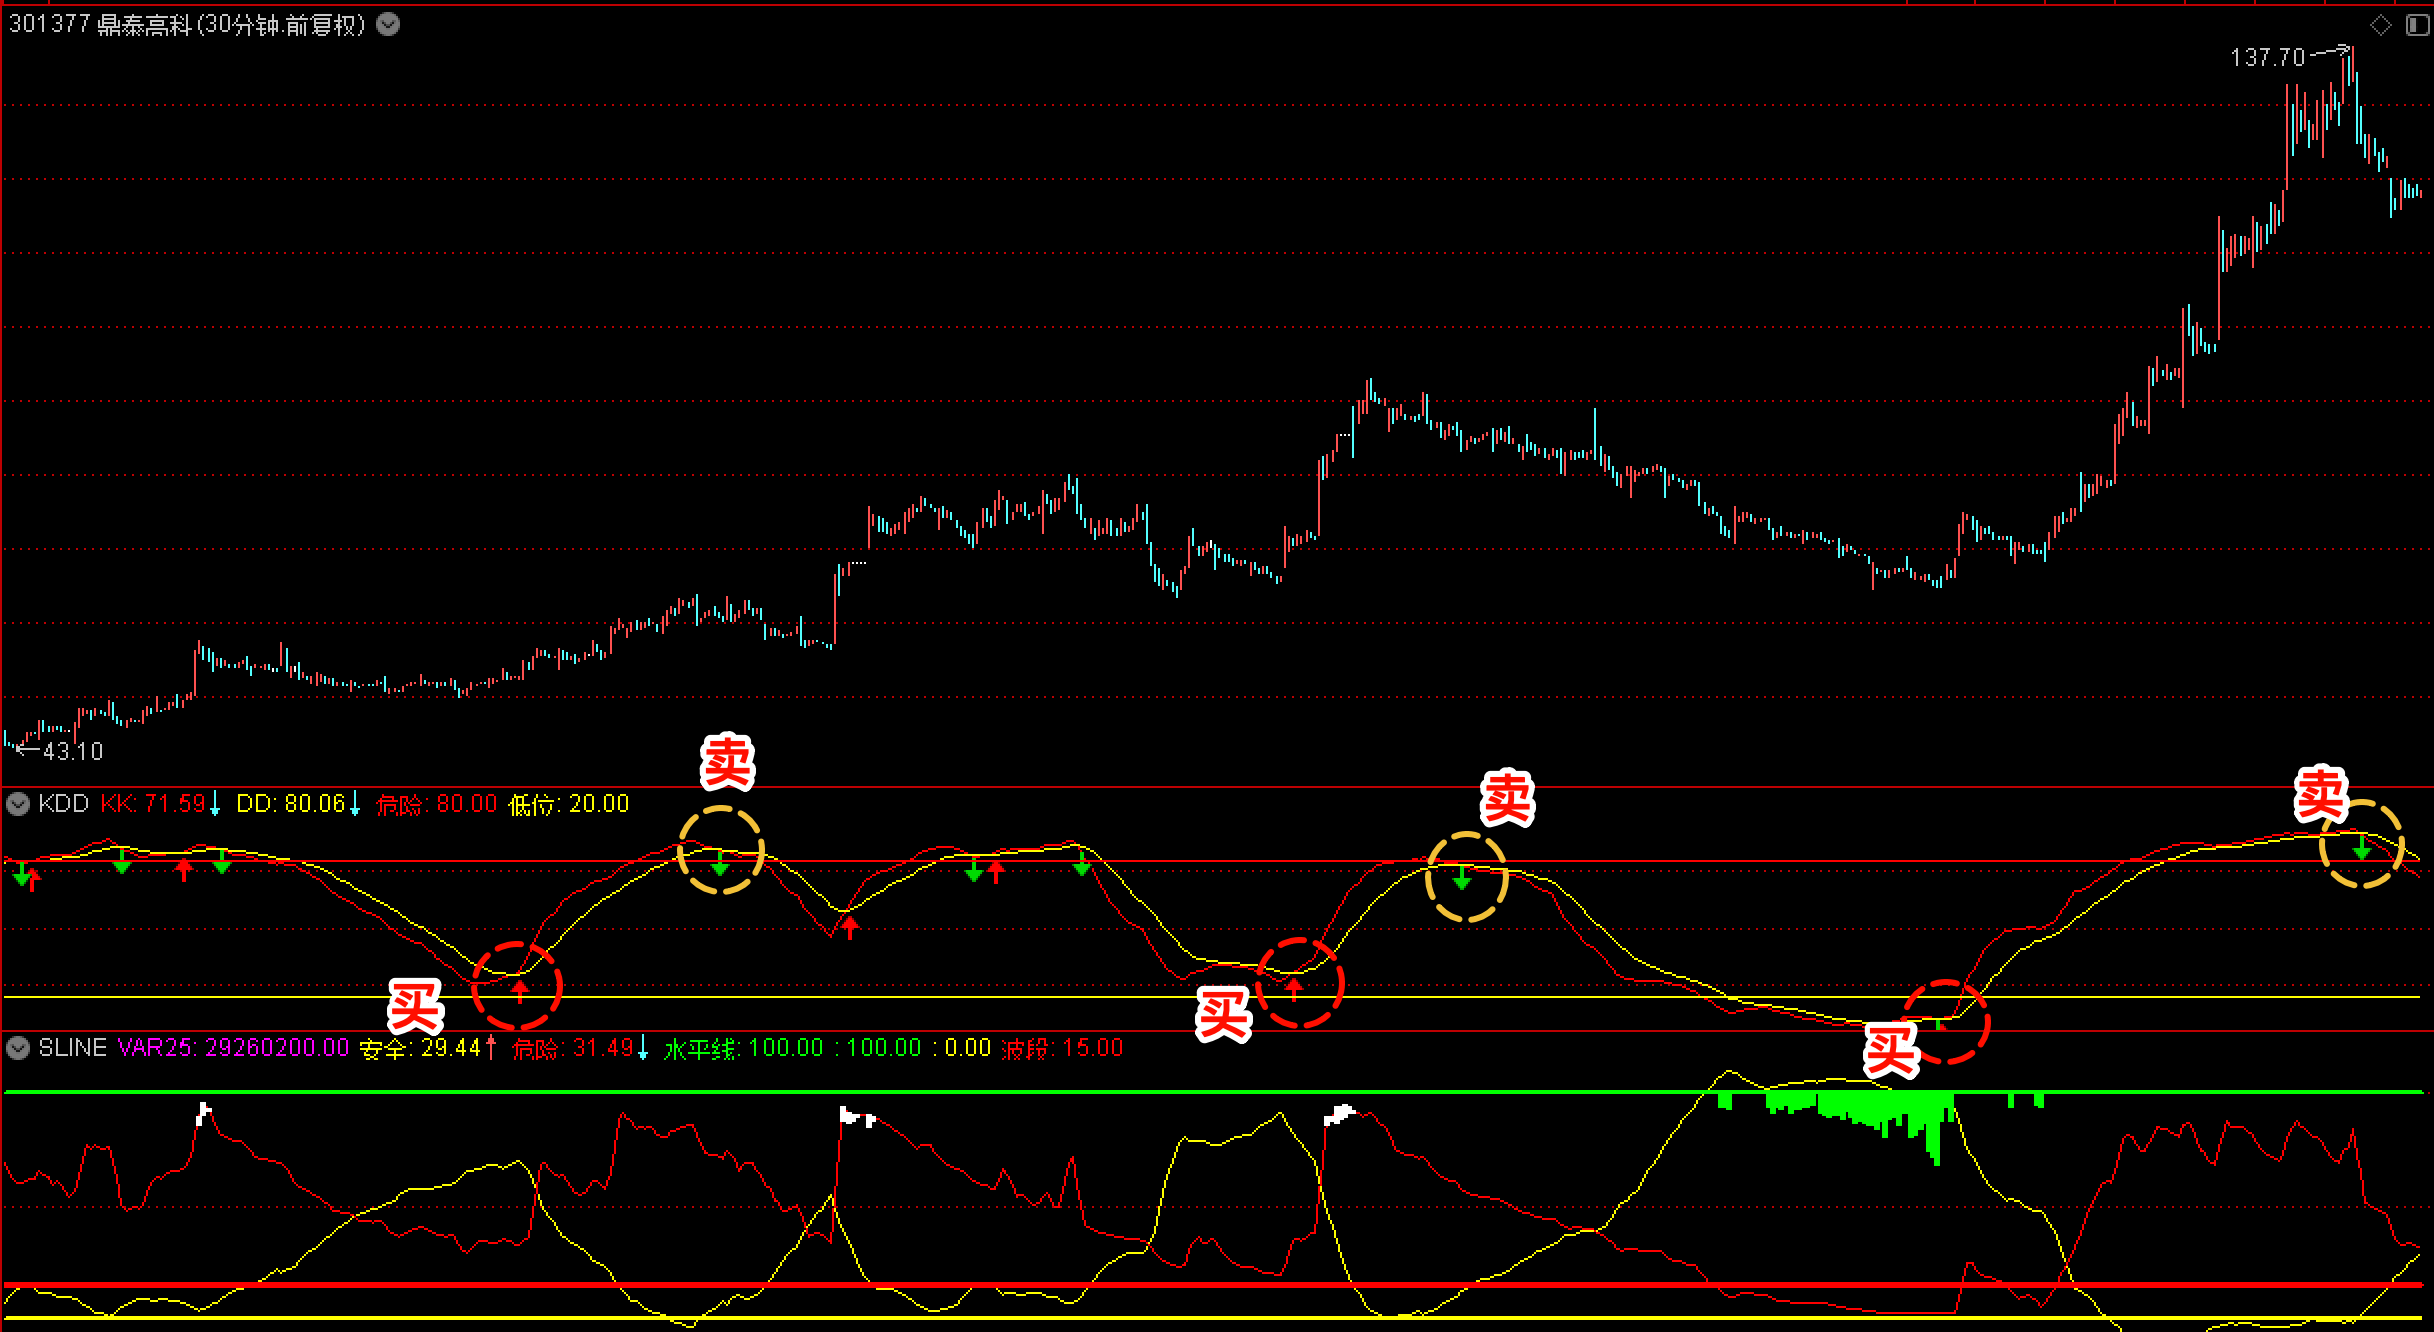Viewport: 2434px width, 1332px height.
Task: Click the VAR25 value in SLINE header
Action: click(x=276, y=1048)
